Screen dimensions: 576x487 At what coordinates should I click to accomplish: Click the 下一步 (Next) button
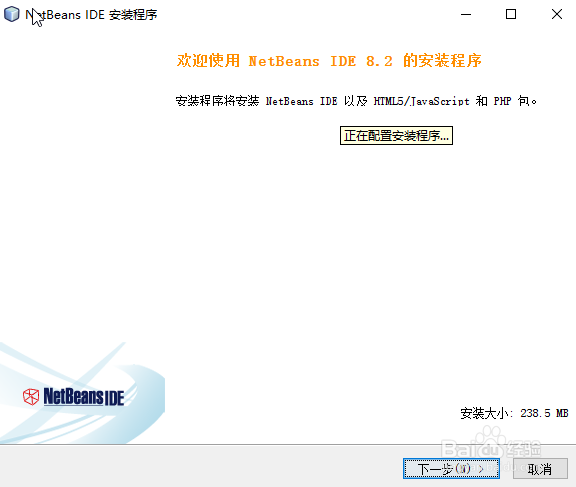pos(451,469)
